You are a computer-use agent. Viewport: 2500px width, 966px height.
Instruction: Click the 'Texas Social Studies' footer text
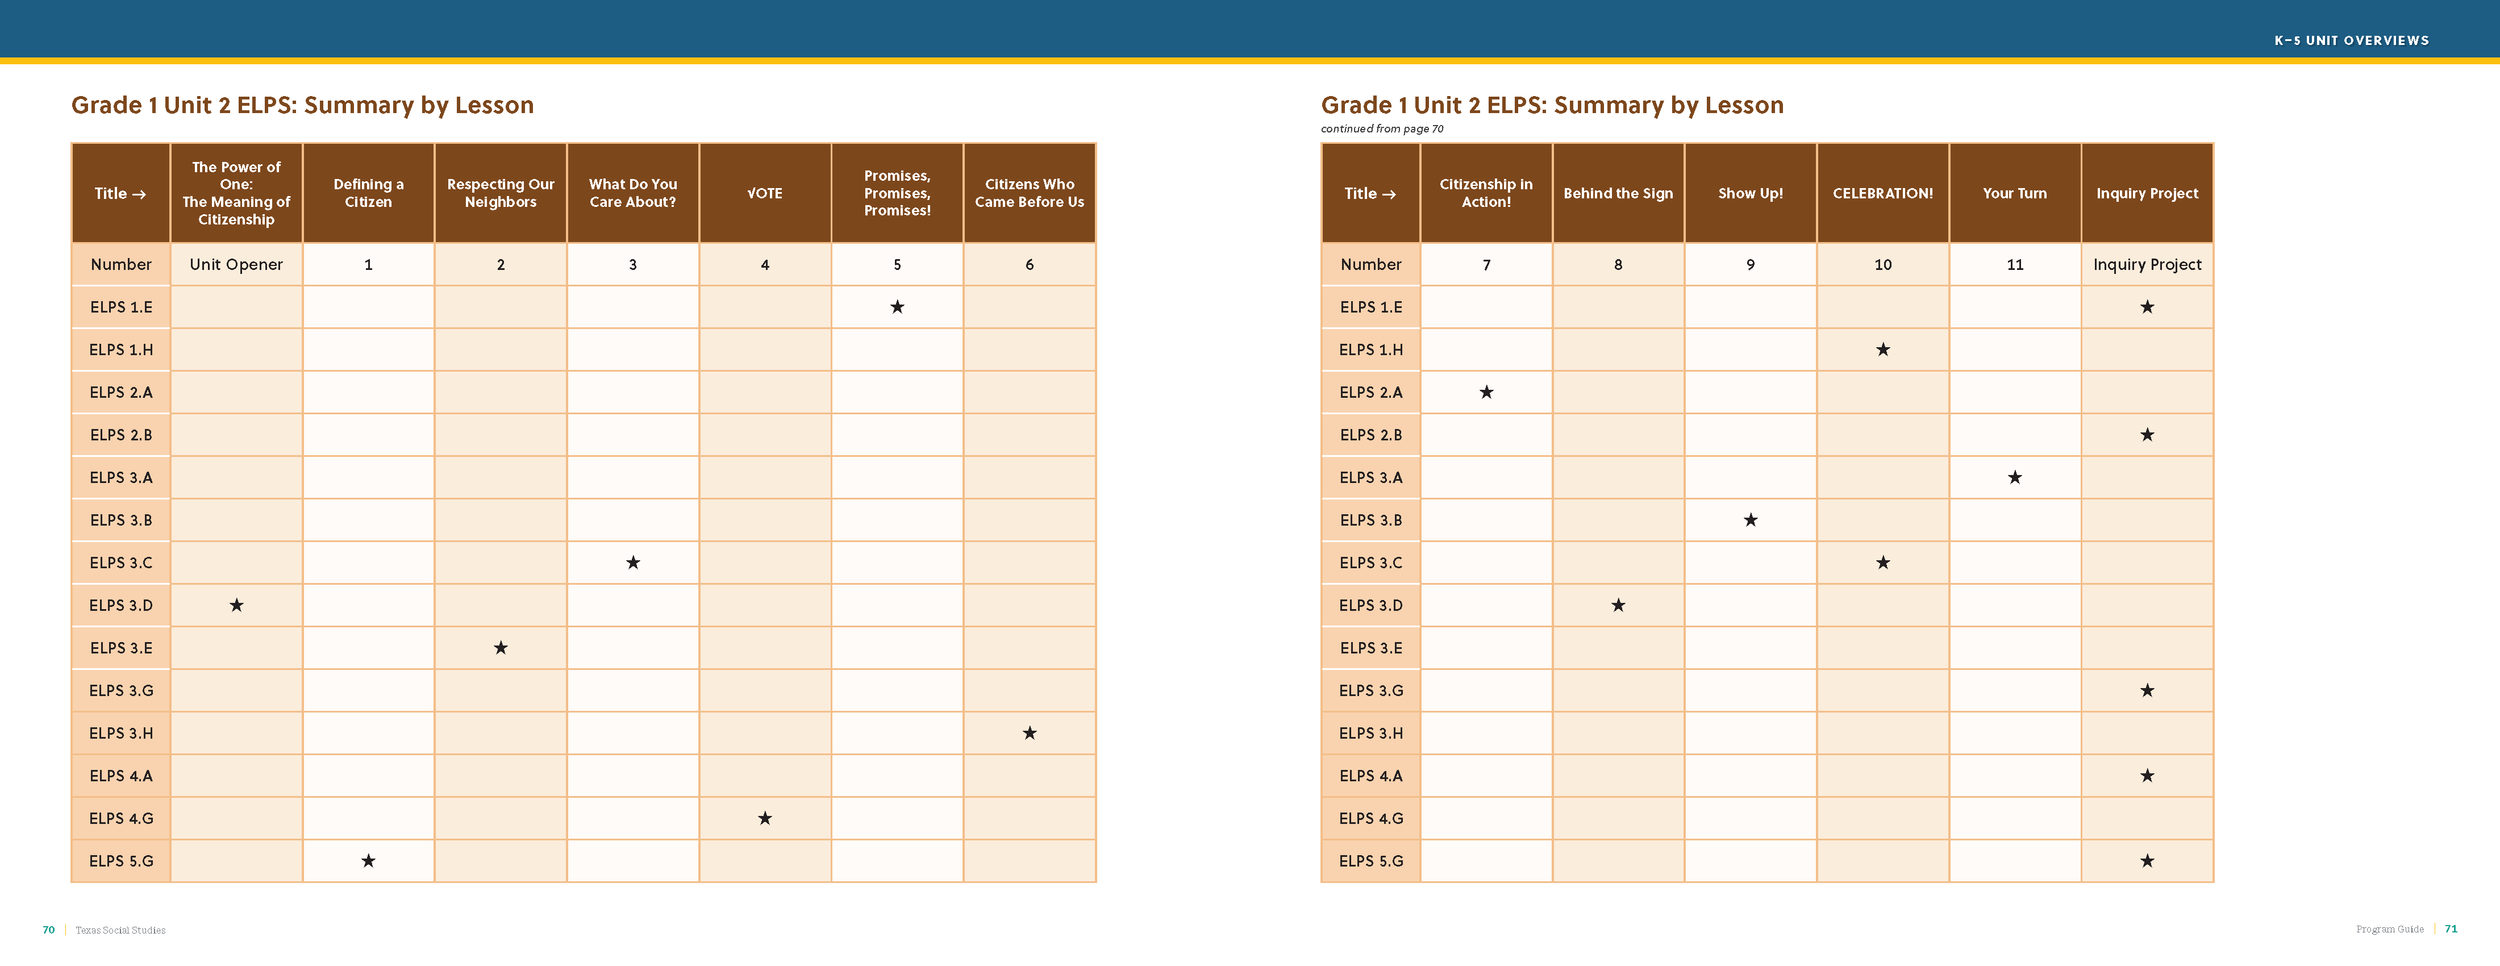tap(120, 930)
